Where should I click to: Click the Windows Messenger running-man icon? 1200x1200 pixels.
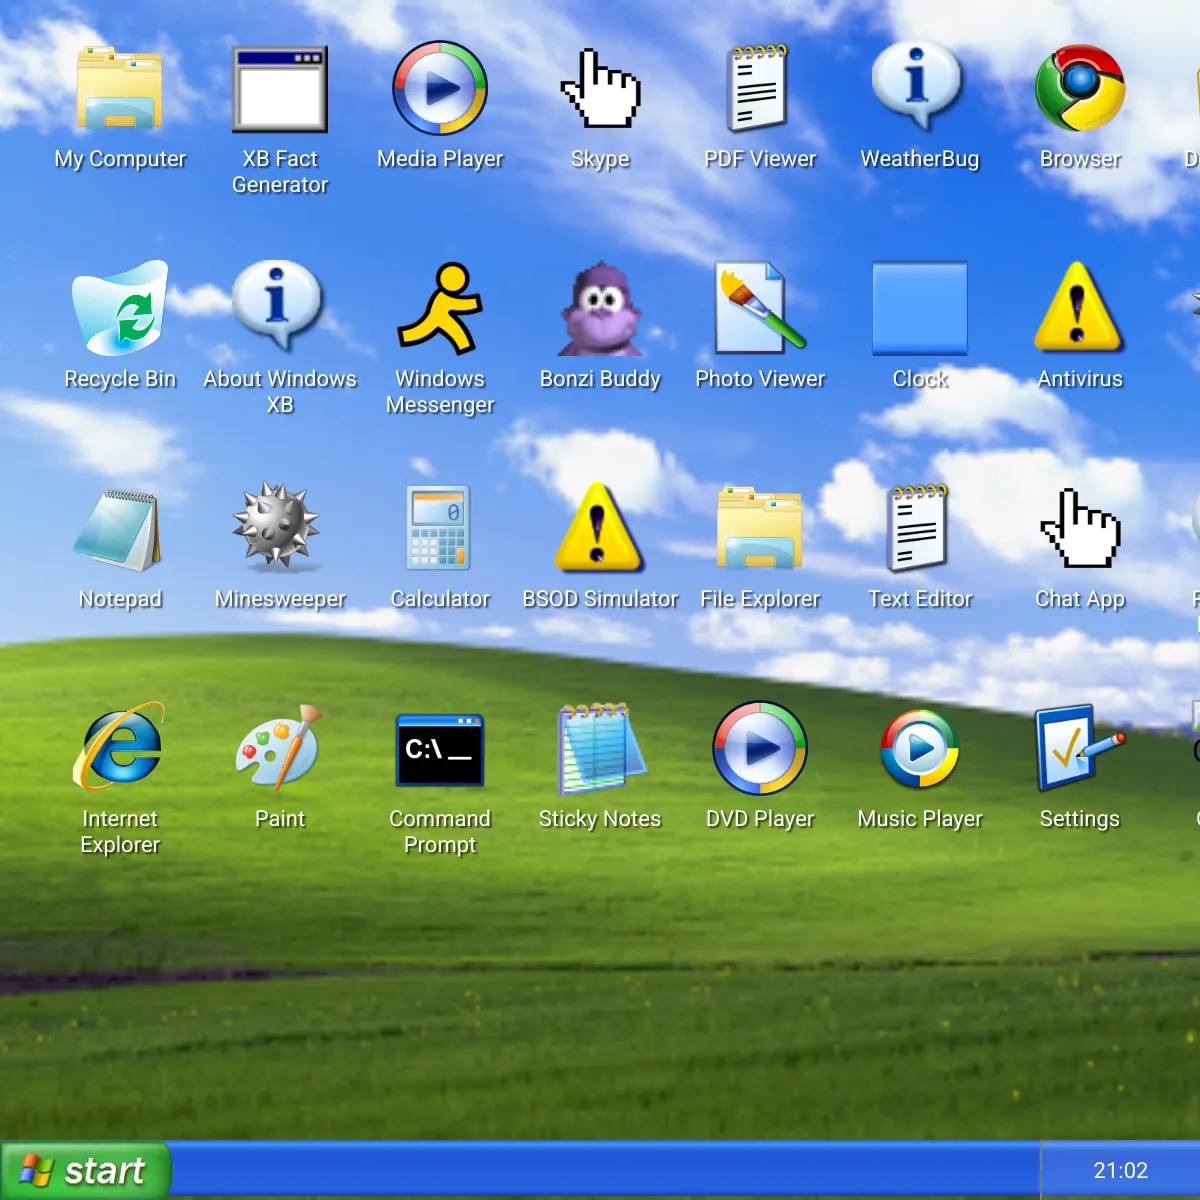pos(440,308)
